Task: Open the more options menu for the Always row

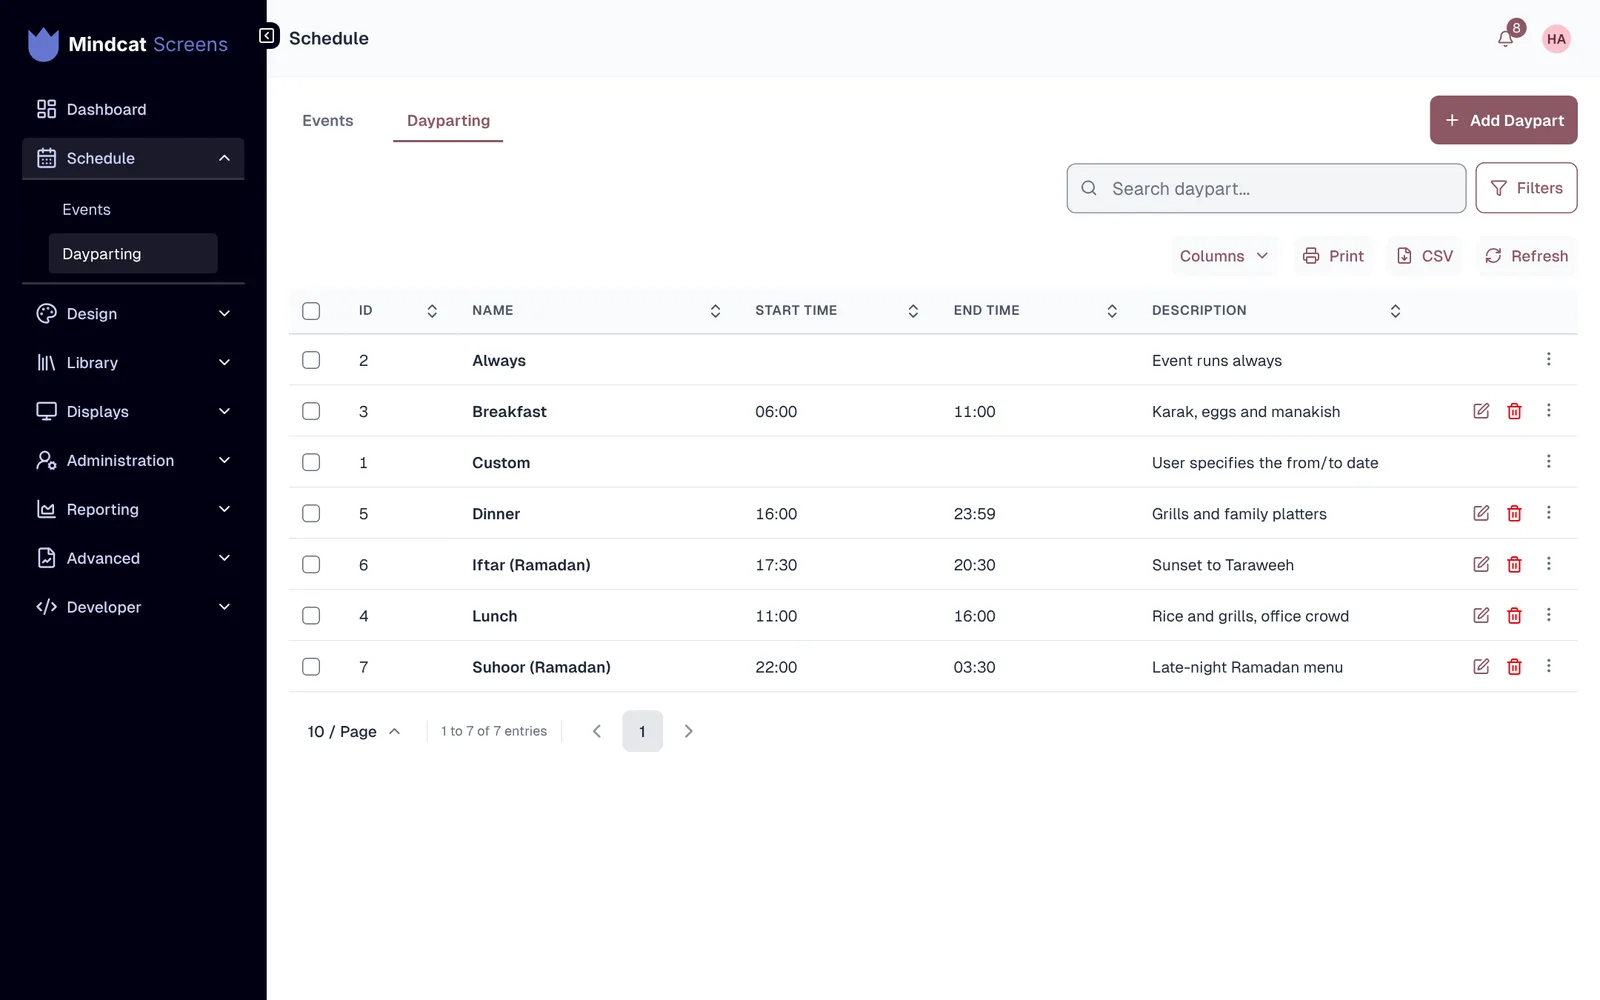Action: click(x=1548, y=359)
